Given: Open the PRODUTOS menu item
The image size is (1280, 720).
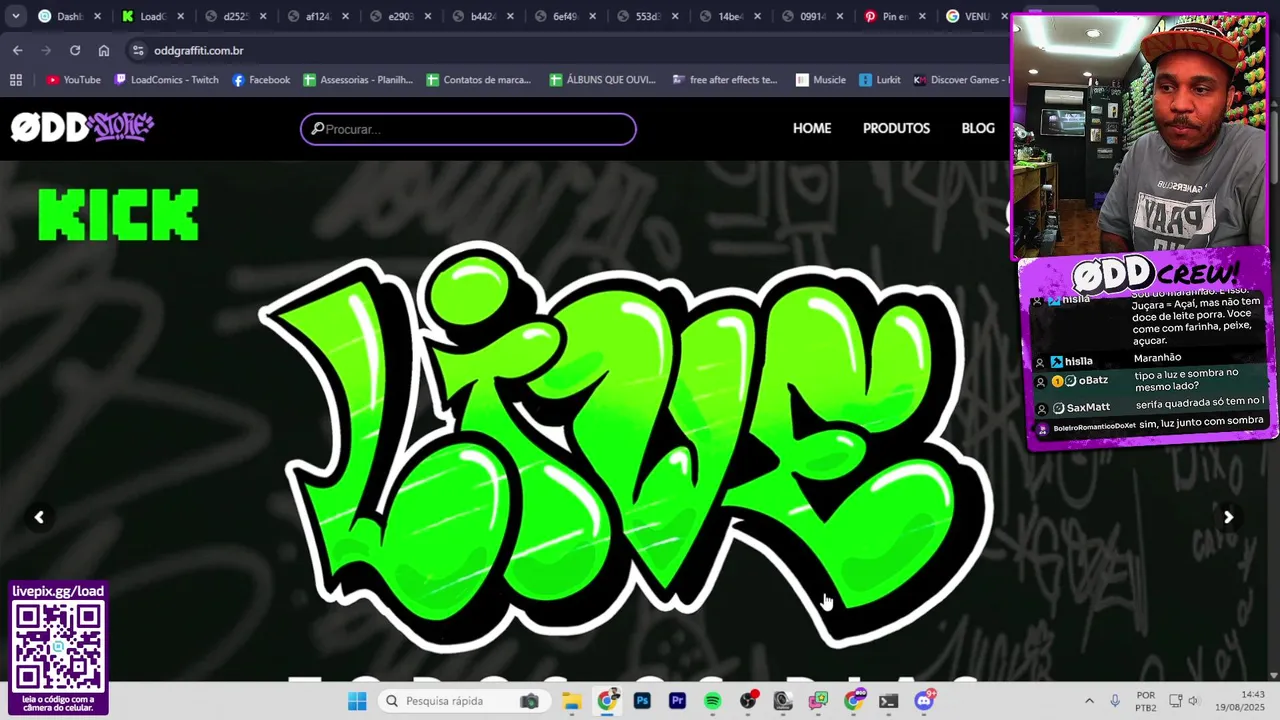Looking at the screenshot, I should click(896, 128).
